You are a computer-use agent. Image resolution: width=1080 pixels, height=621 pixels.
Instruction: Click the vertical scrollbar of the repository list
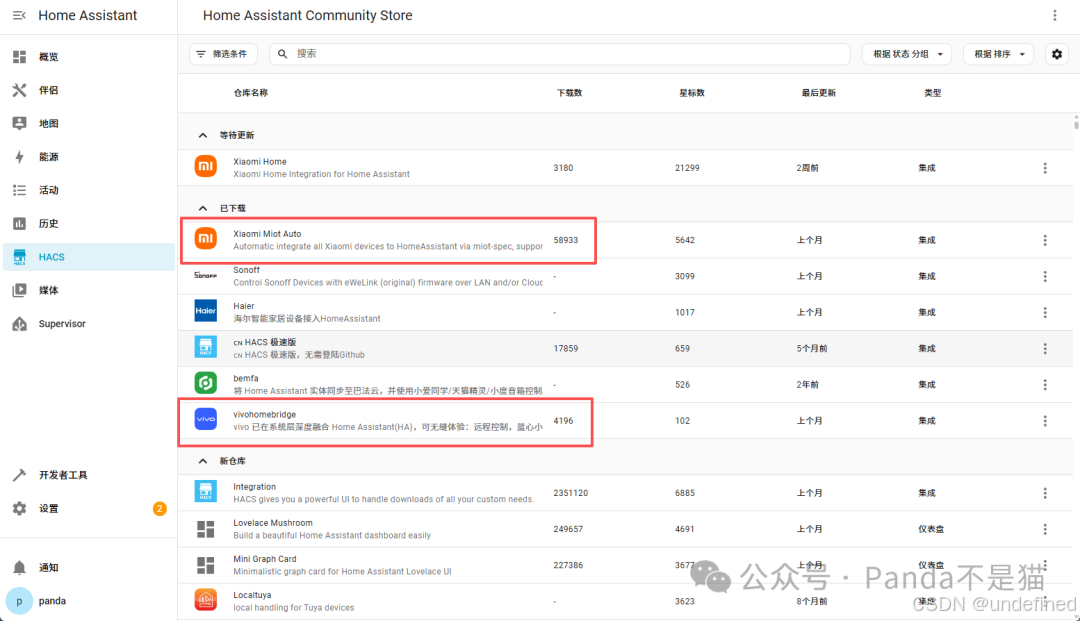click(x=1076, y=123)
